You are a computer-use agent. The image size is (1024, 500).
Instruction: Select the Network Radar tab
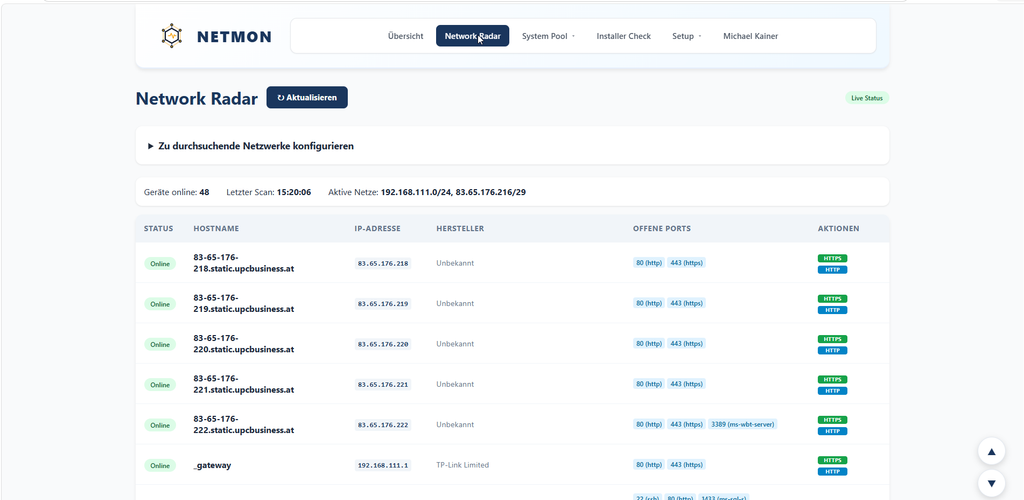click(x=473, y=36)
